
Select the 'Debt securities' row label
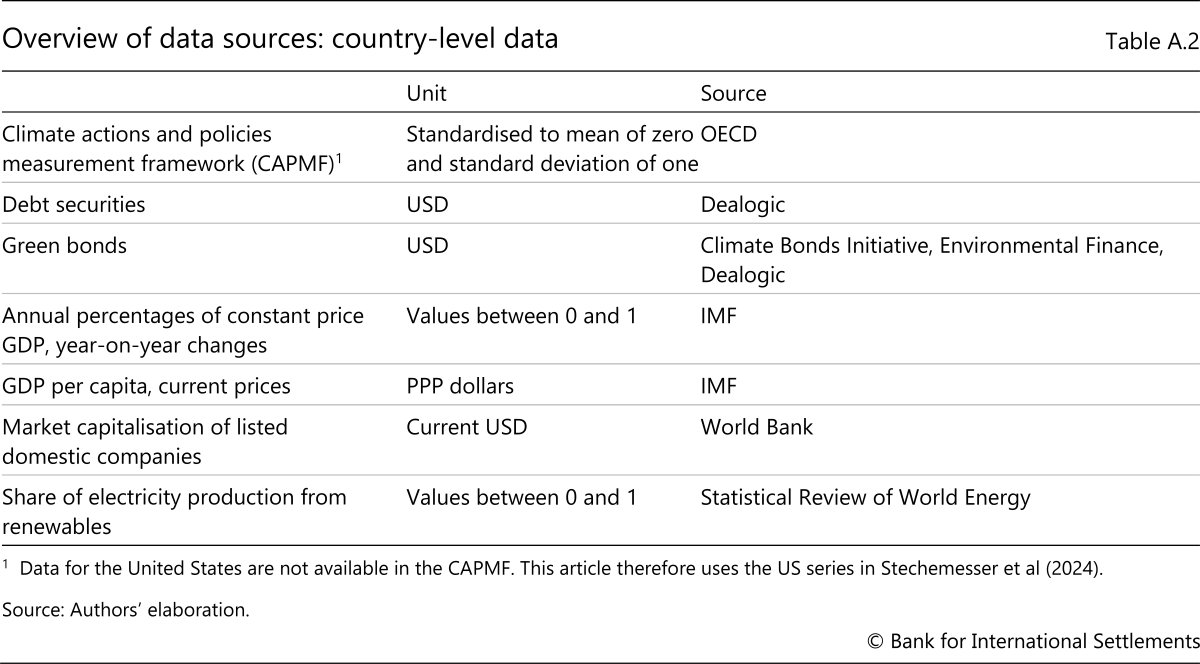pos(74,205)
